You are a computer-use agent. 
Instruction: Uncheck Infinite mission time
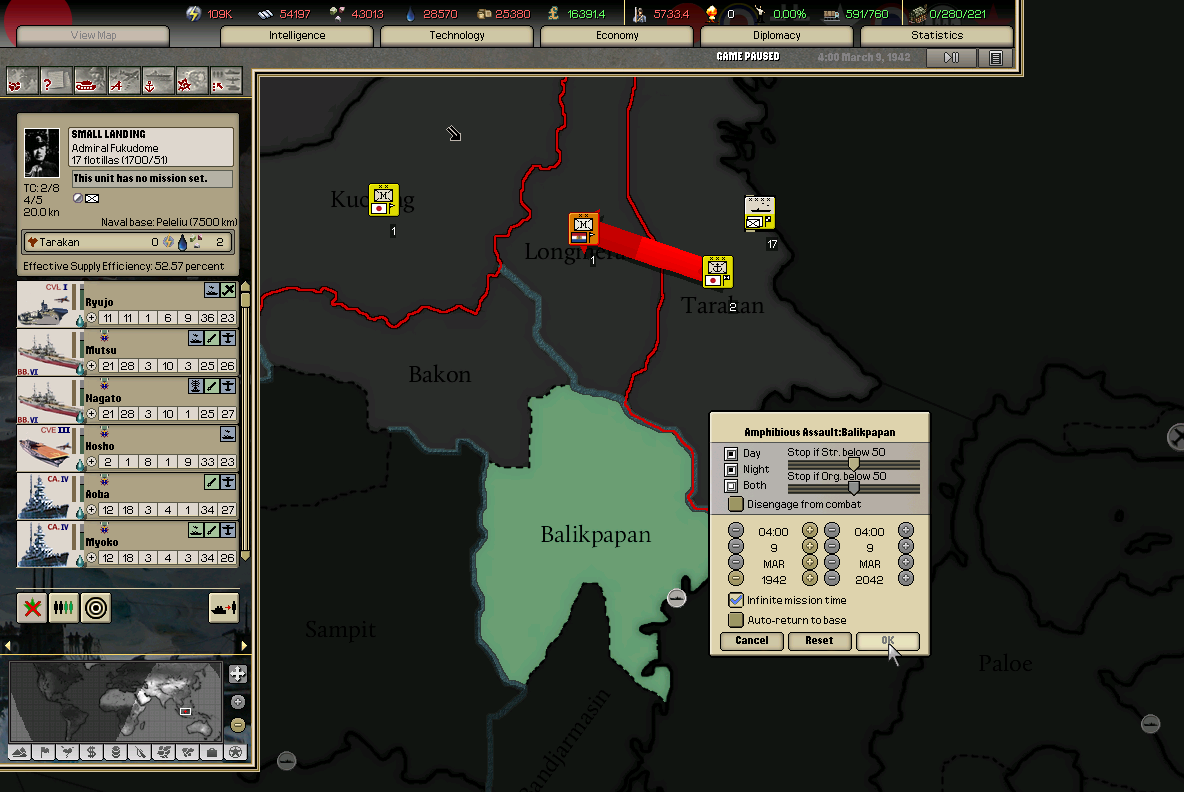736,600
